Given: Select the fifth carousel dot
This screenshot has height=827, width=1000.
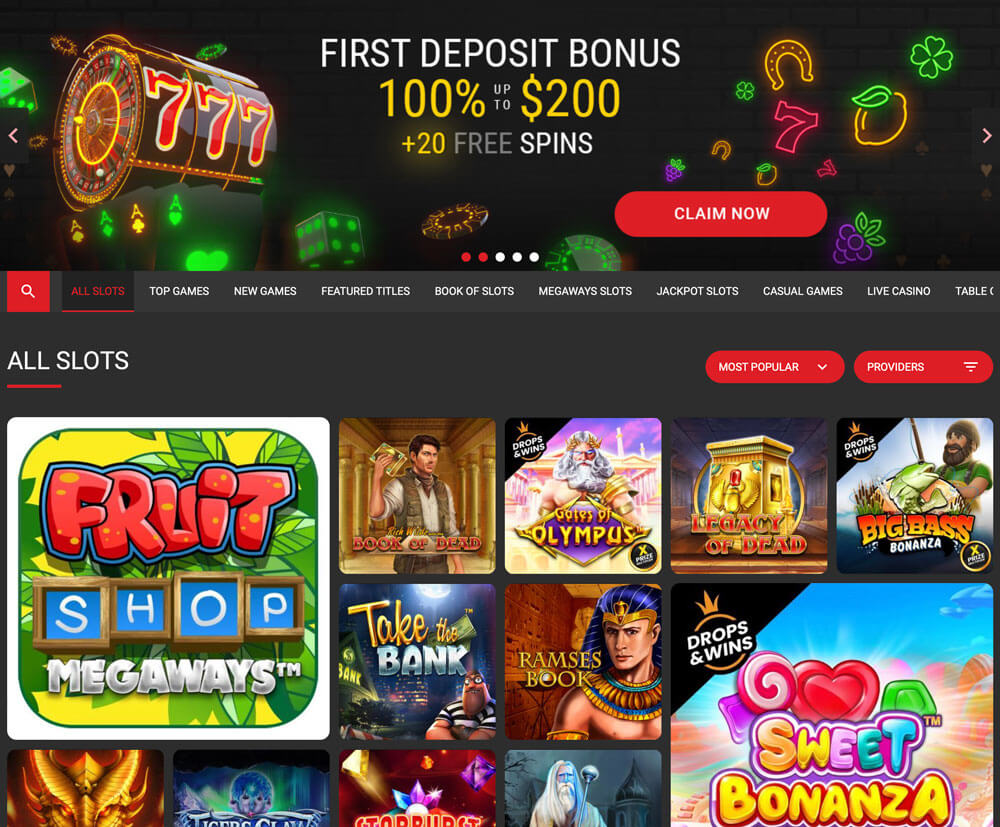Looking at the screenshot, I should 534,257.
